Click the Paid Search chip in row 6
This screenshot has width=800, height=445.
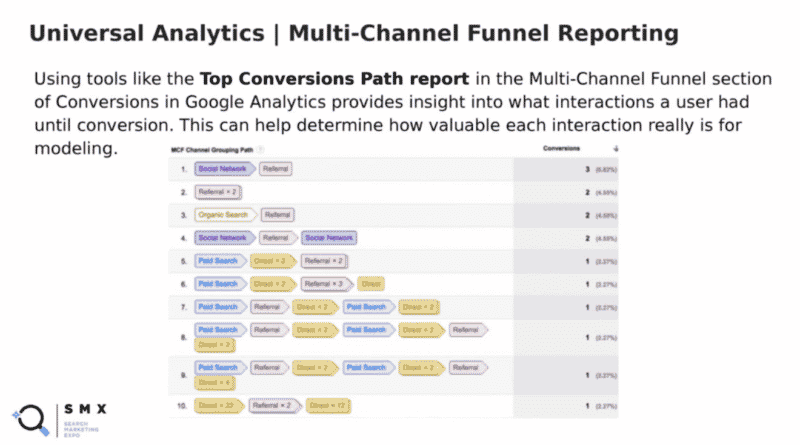coord(220,284)
